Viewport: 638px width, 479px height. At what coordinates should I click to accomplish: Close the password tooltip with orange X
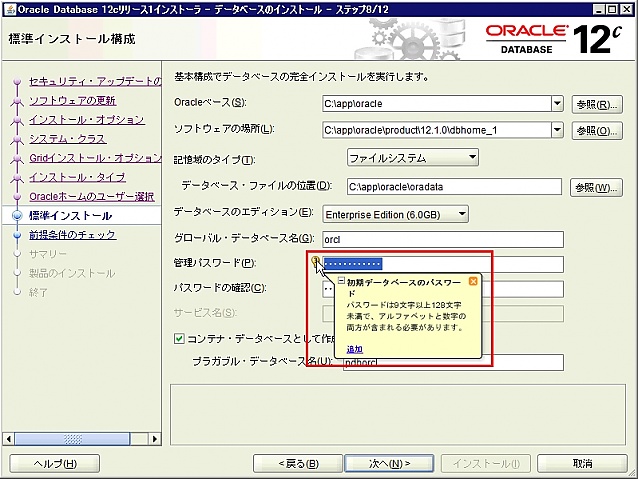tap(473, 281)
